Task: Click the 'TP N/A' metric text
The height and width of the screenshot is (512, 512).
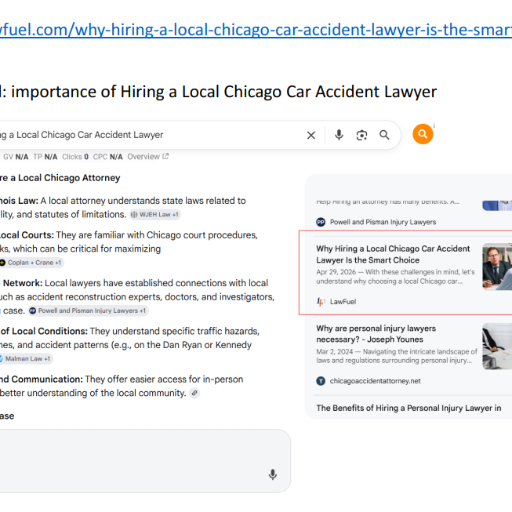Action: click(45, 157)
